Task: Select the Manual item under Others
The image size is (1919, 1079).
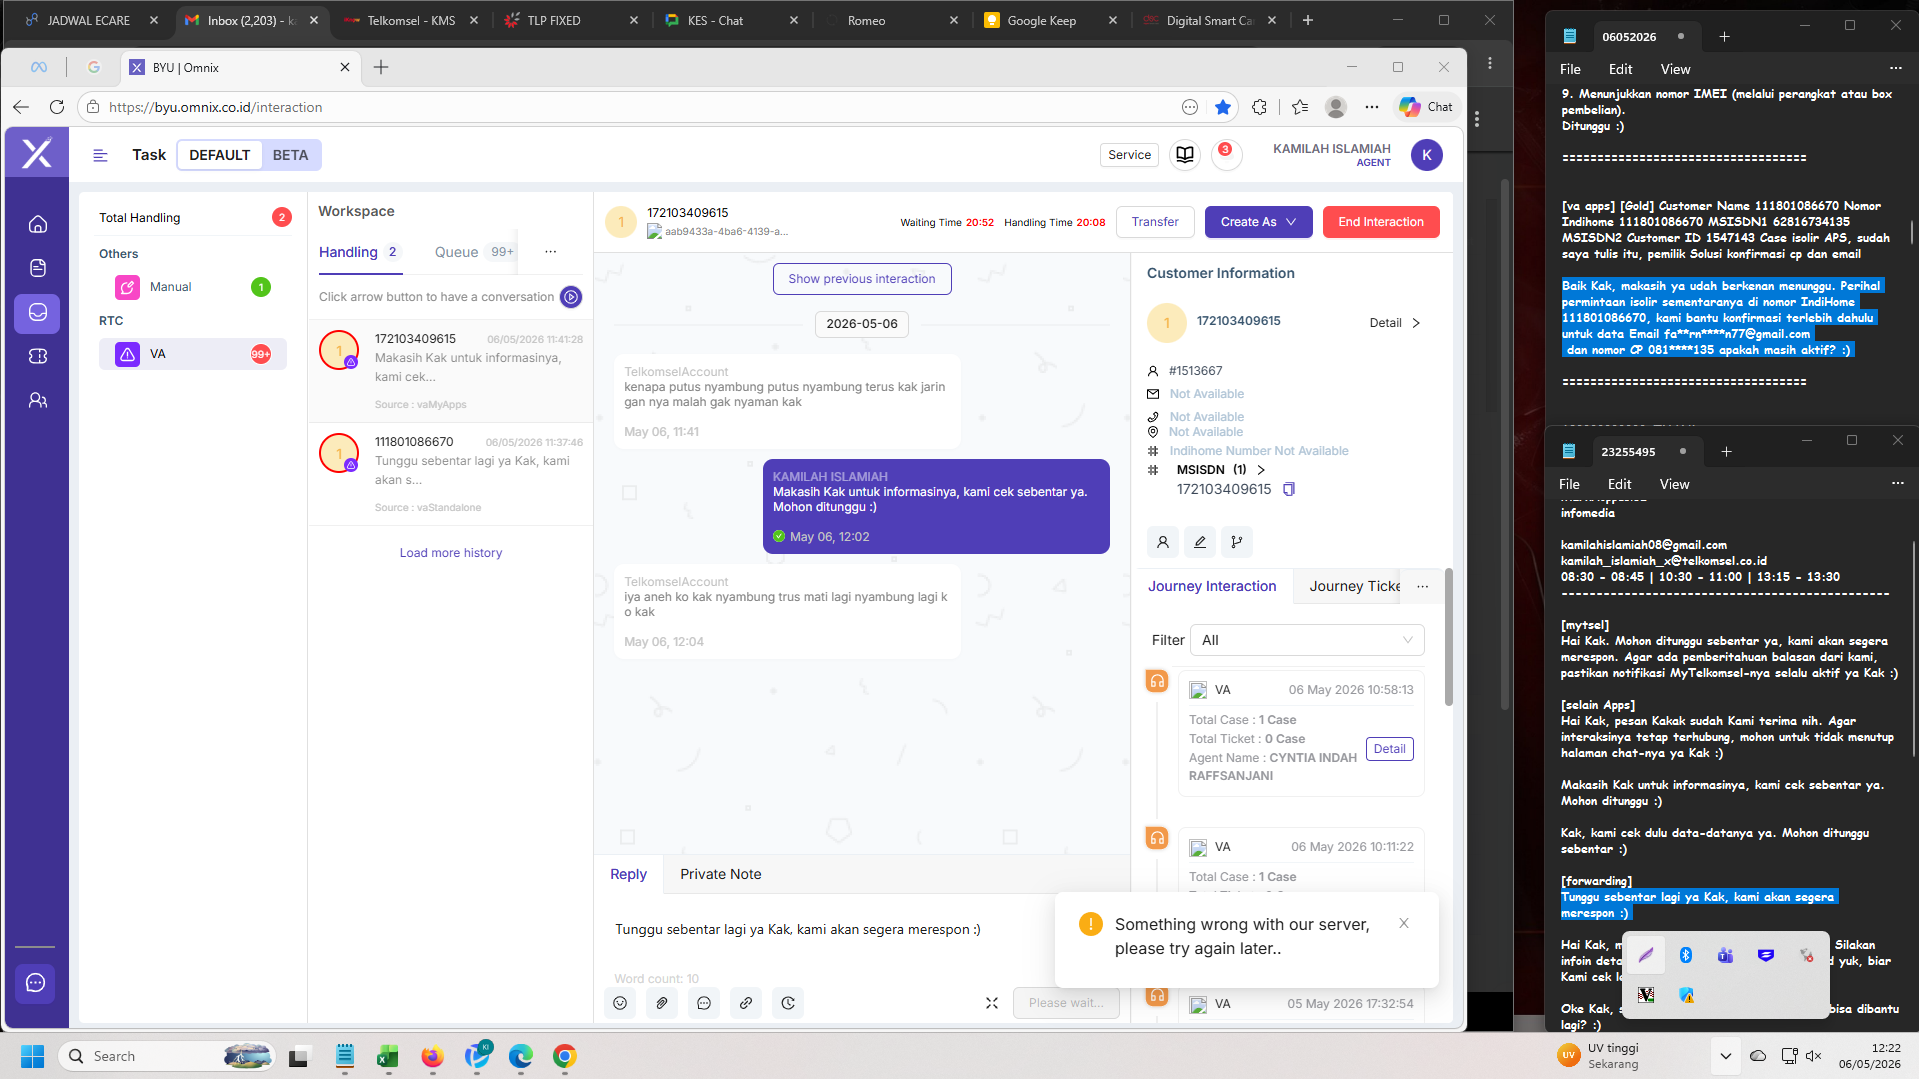Action: click(x=193, y=287)
